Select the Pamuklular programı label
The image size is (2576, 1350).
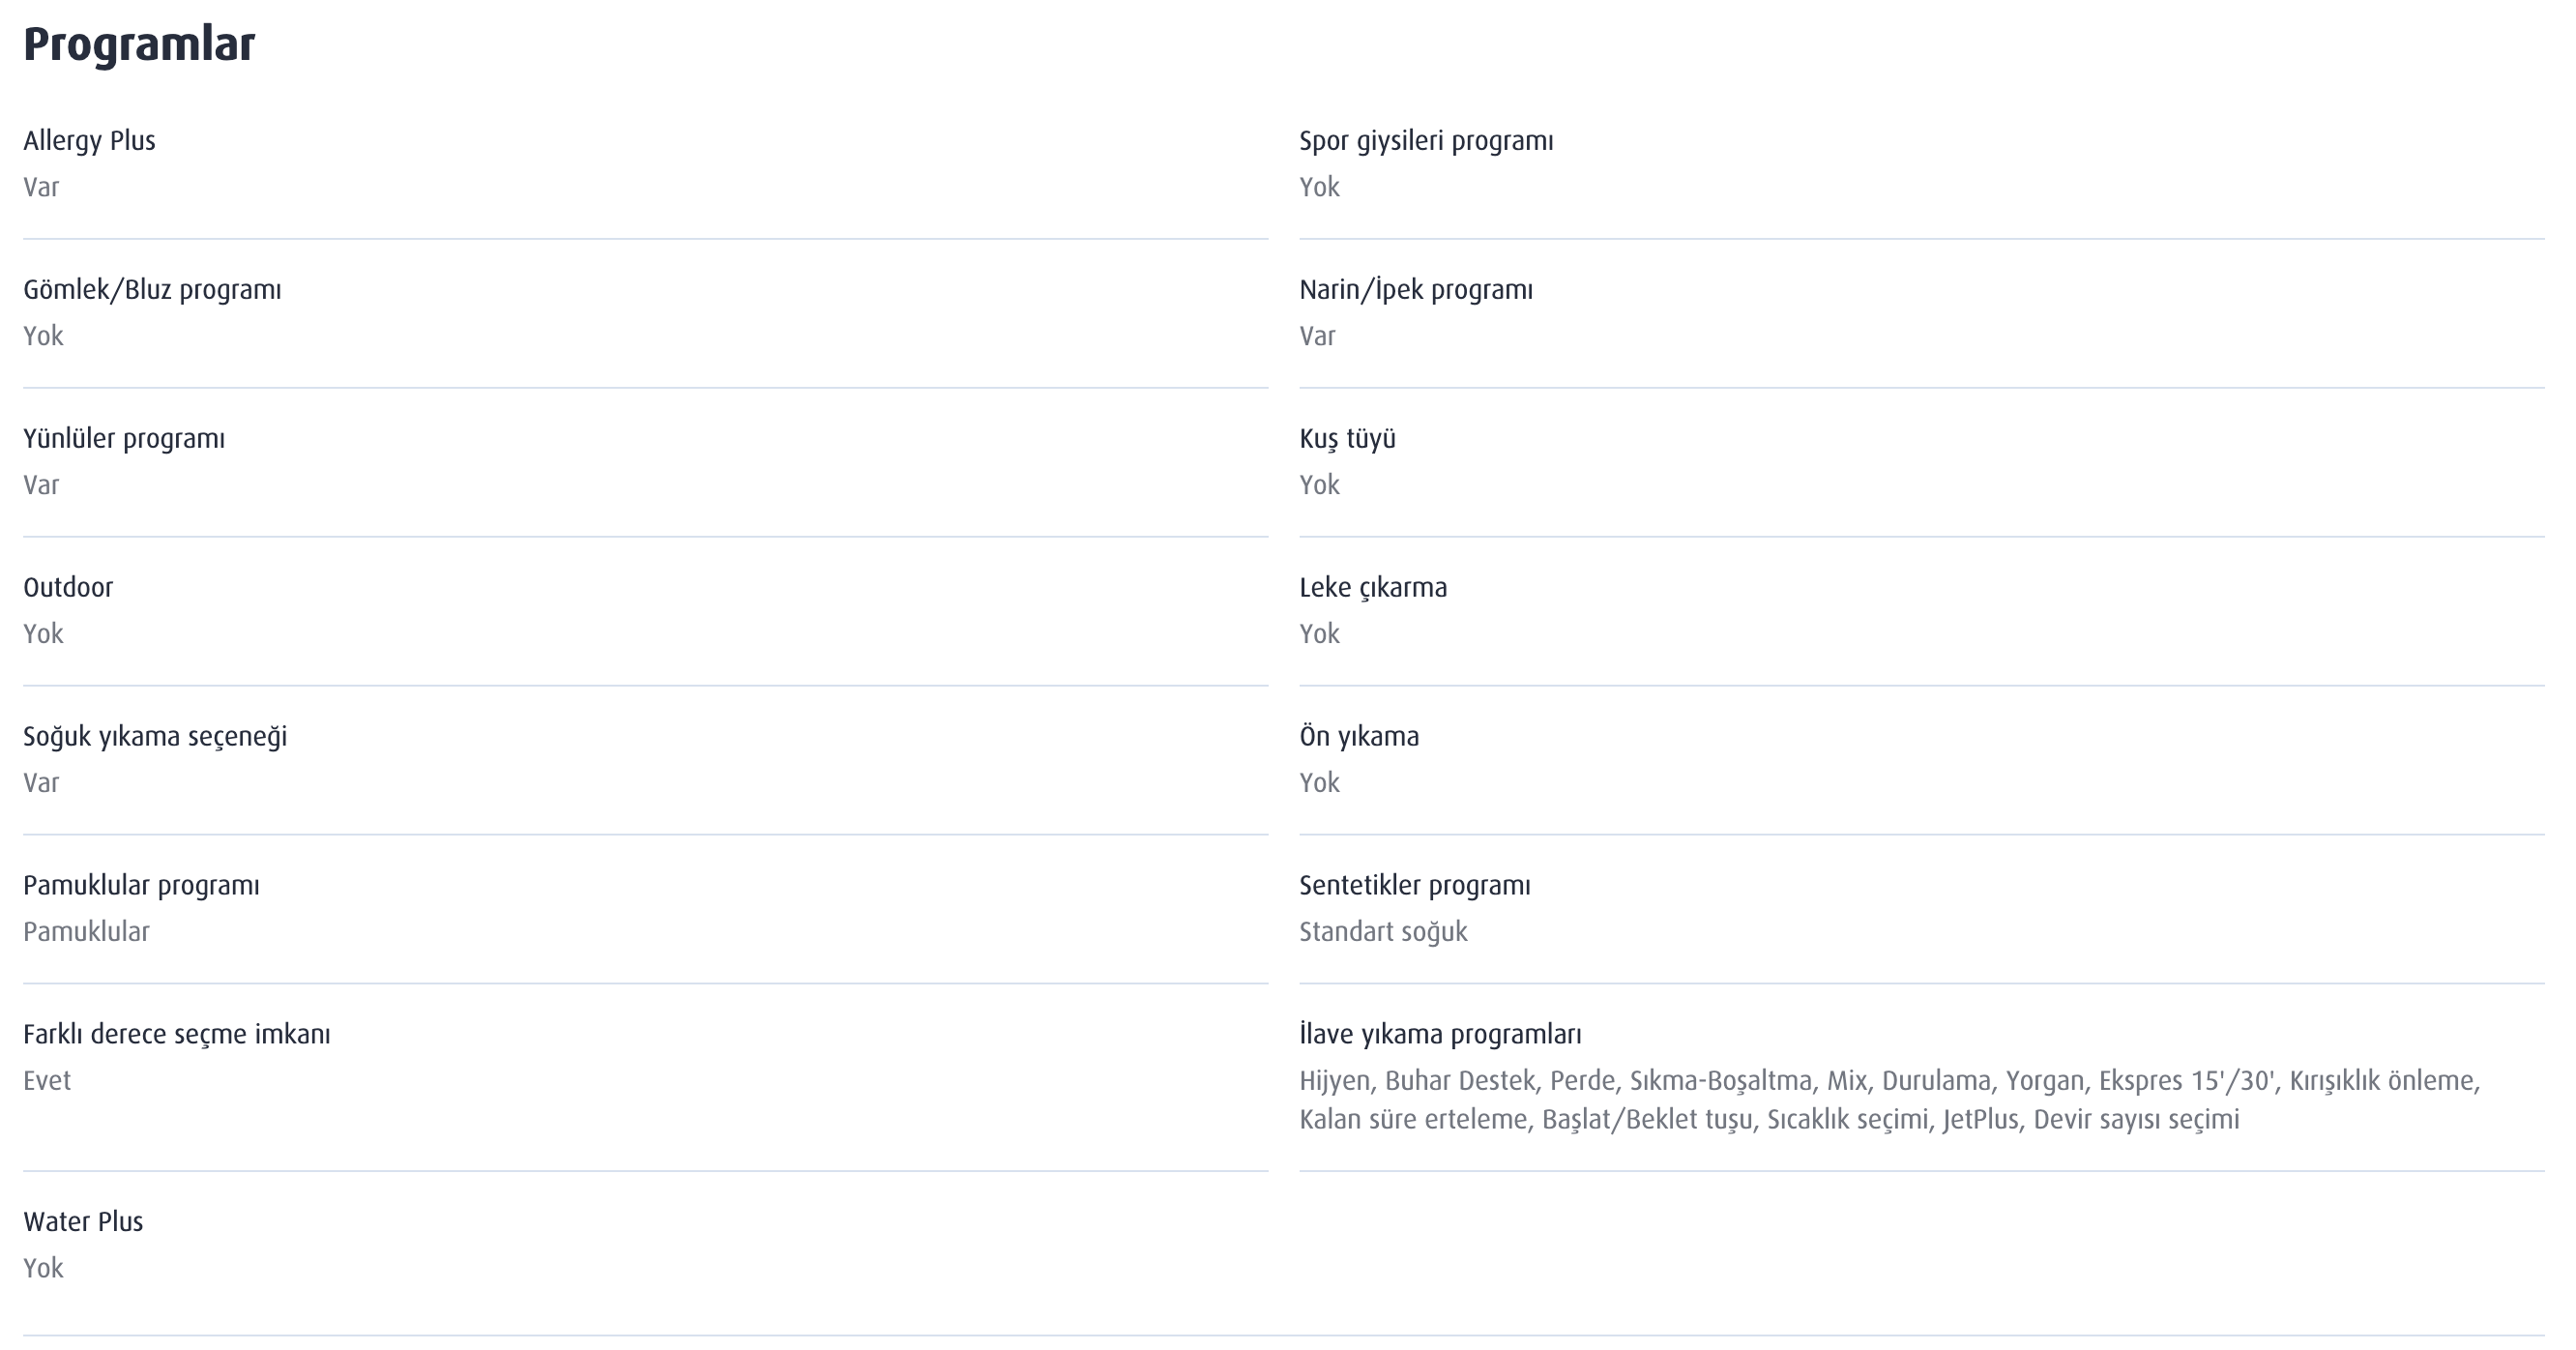pyautogui.click(x=141, y=886)
